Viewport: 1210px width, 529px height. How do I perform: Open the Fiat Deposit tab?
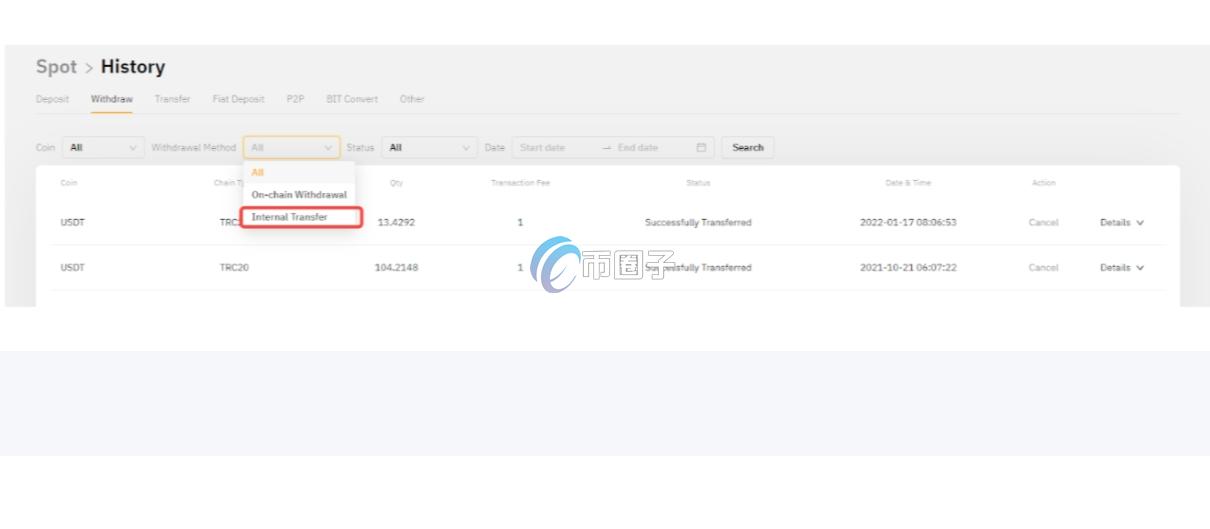pos(238,98)
